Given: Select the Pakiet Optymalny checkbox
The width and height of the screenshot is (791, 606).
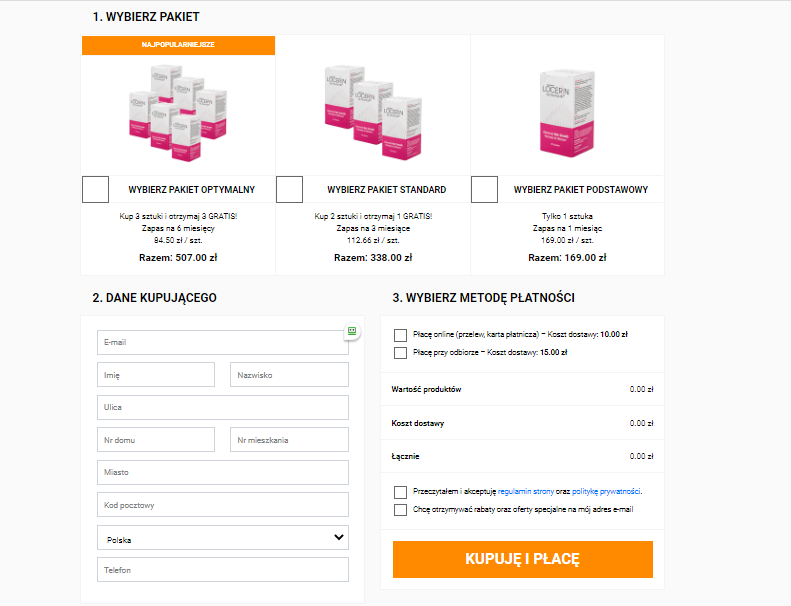Looking at the screenshot, I should [95, 189].
